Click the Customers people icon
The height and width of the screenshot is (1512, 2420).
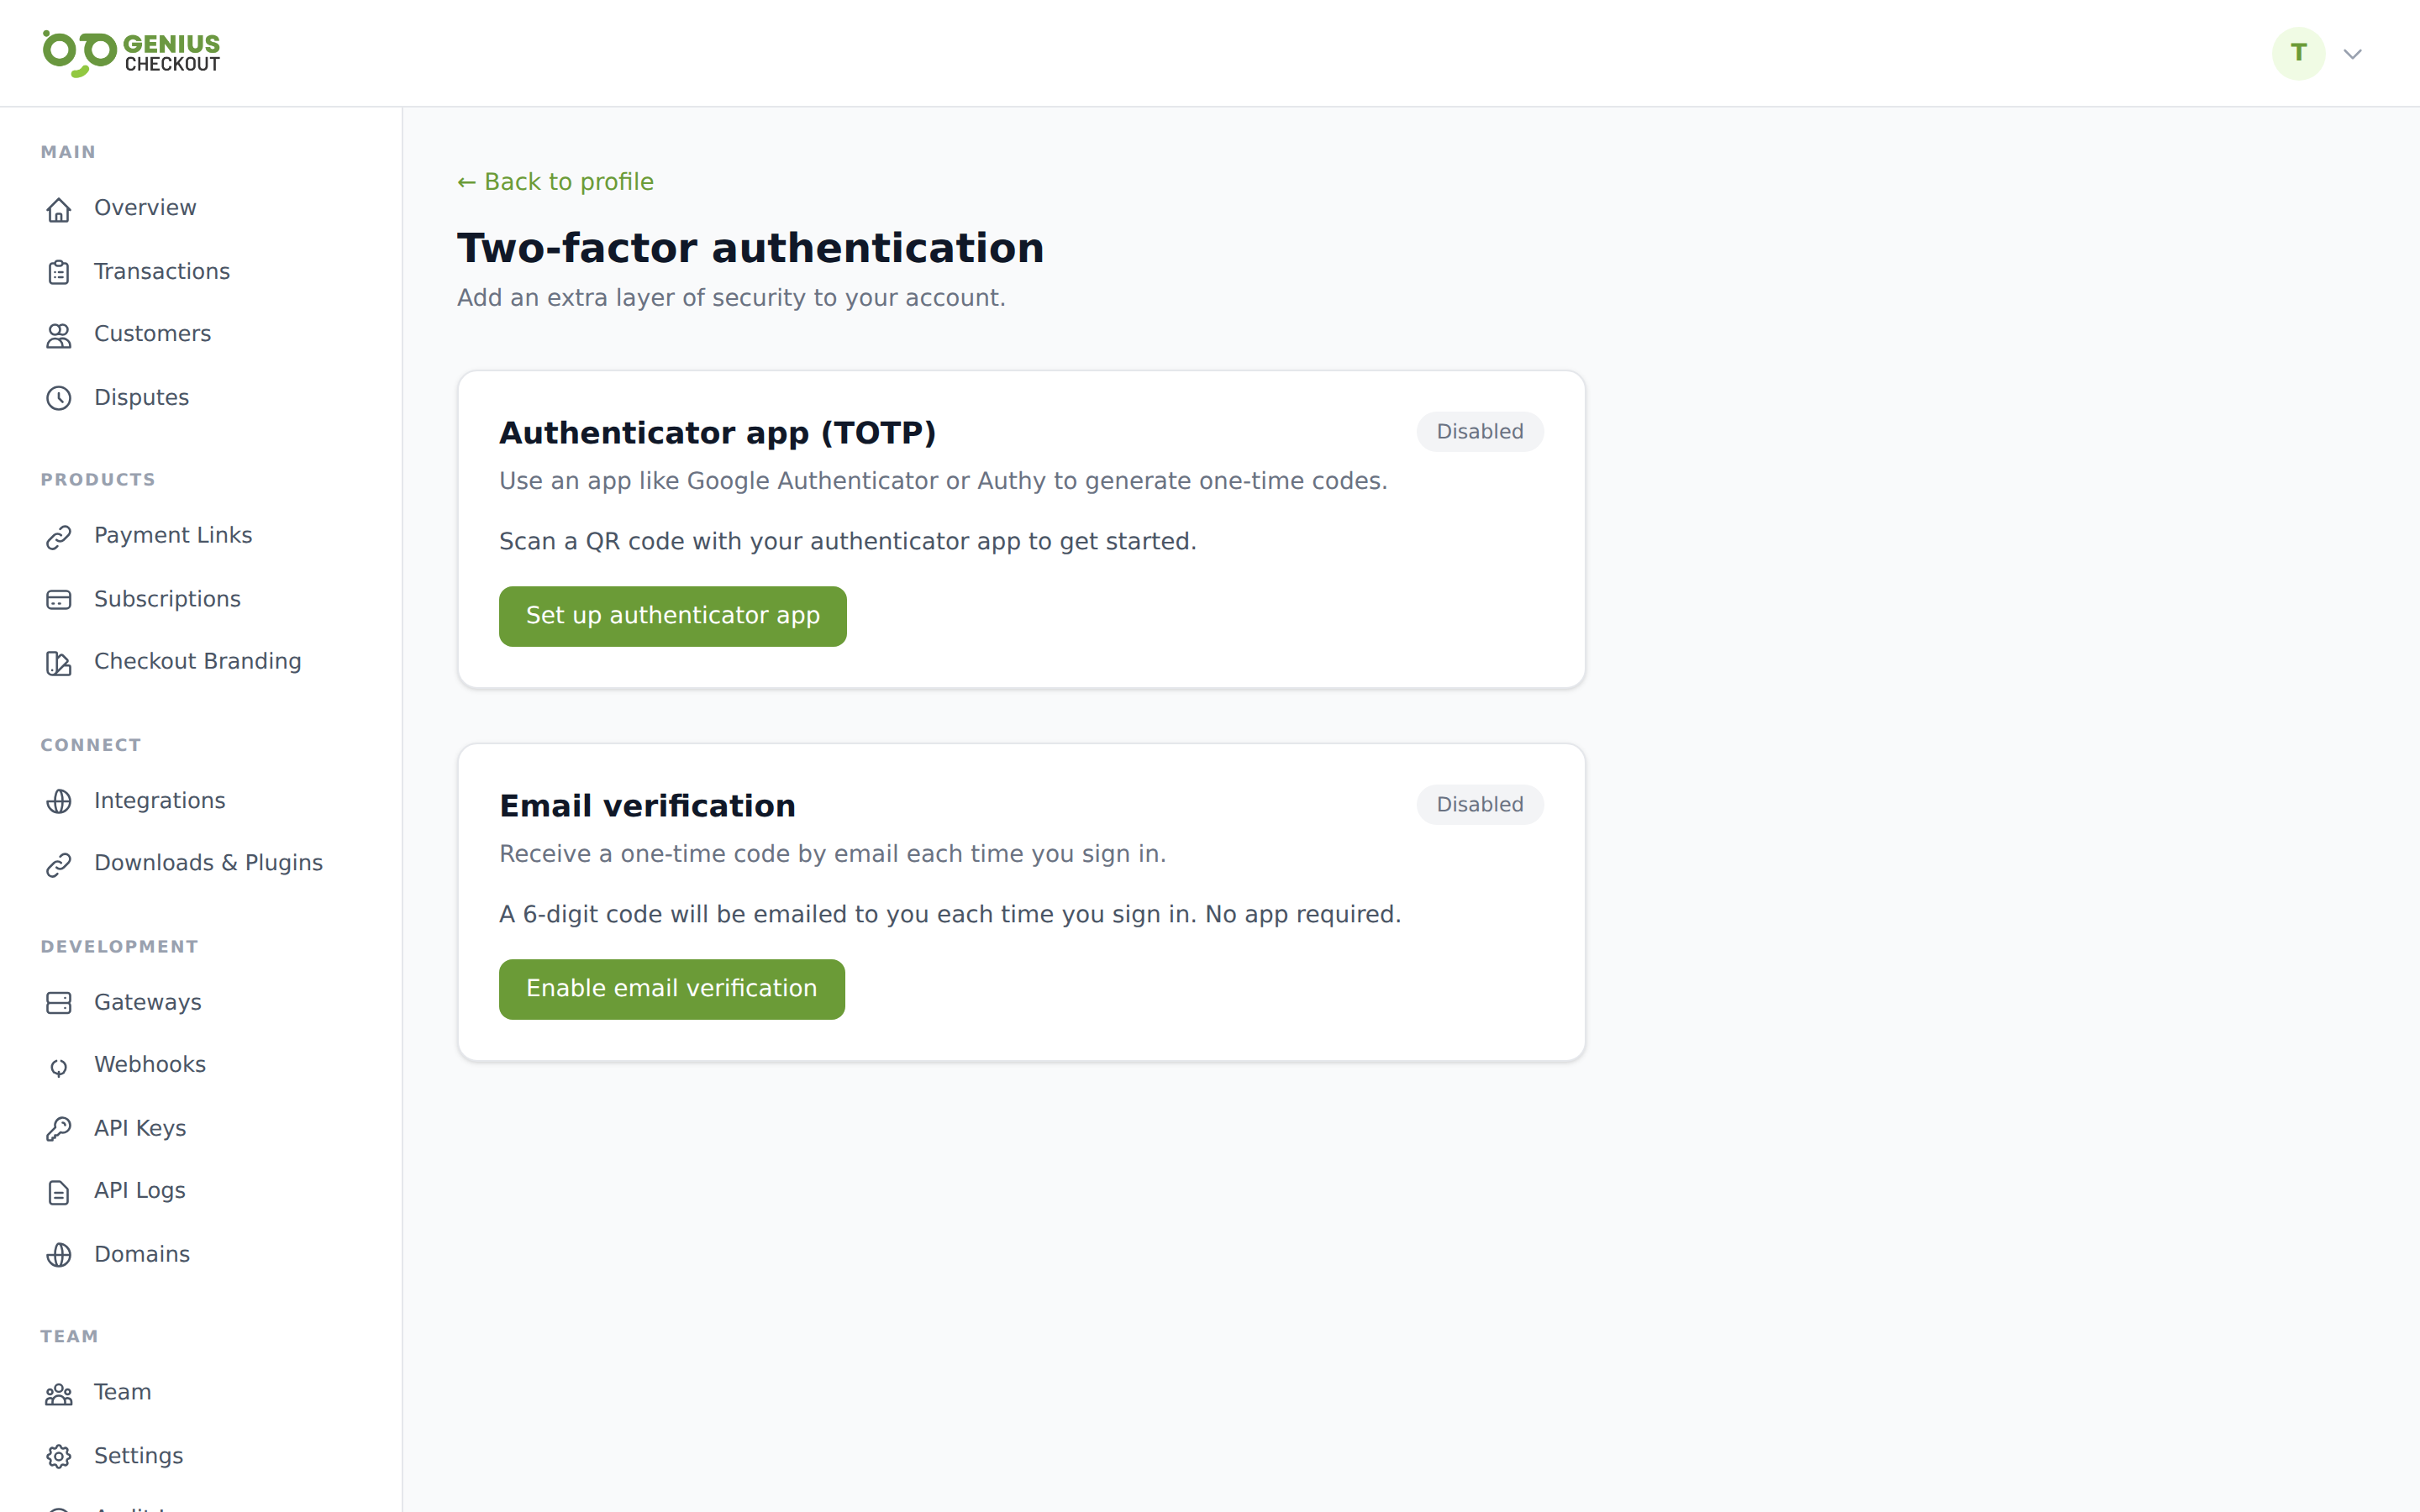click(x=59, y=335)
